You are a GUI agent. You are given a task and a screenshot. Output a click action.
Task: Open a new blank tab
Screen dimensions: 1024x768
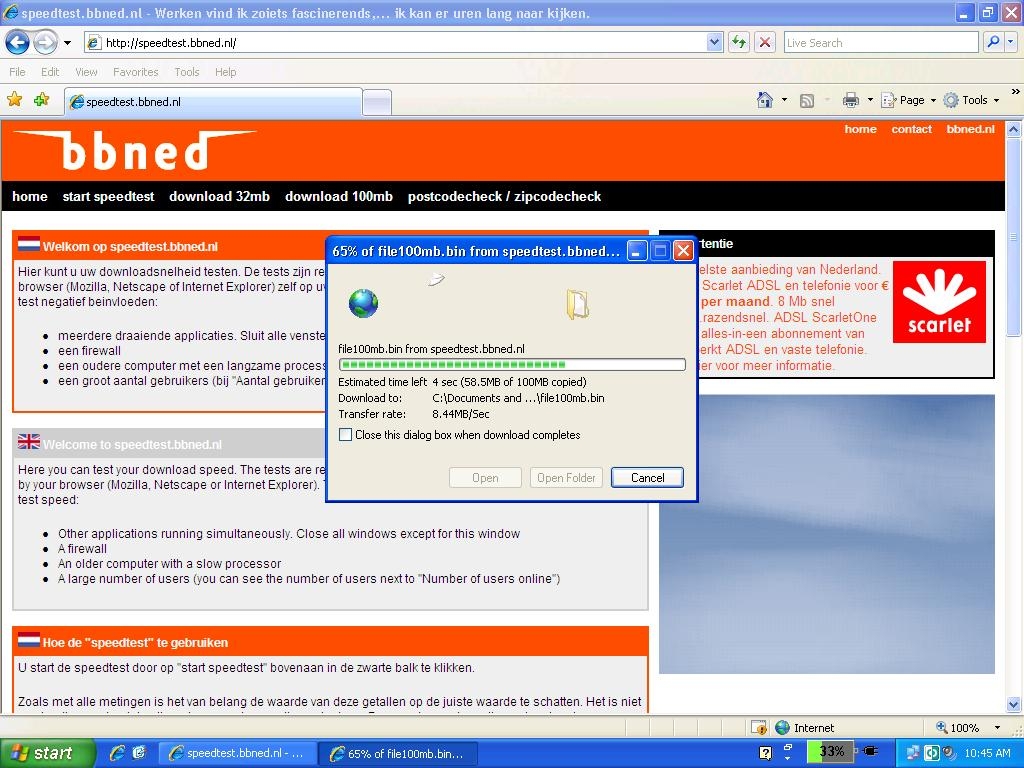pyautogui.click(x=377, y=103)
